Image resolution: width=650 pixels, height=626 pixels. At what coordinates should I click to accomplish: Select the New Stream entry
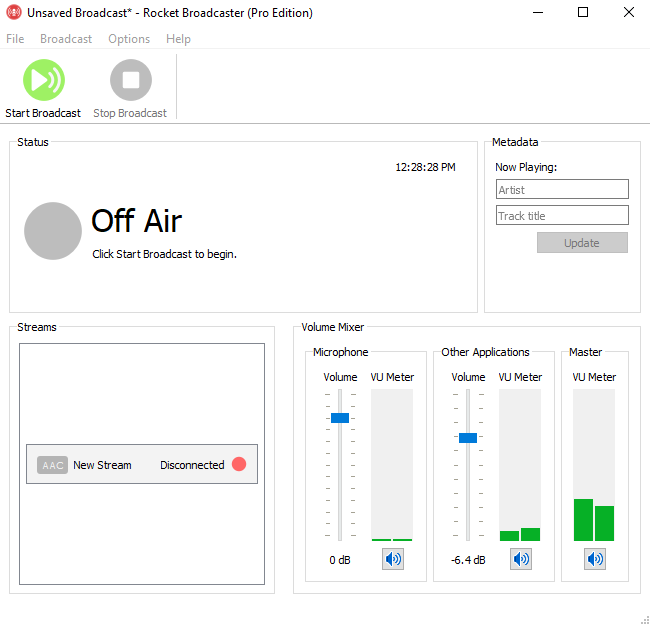[x=142, y=464]
